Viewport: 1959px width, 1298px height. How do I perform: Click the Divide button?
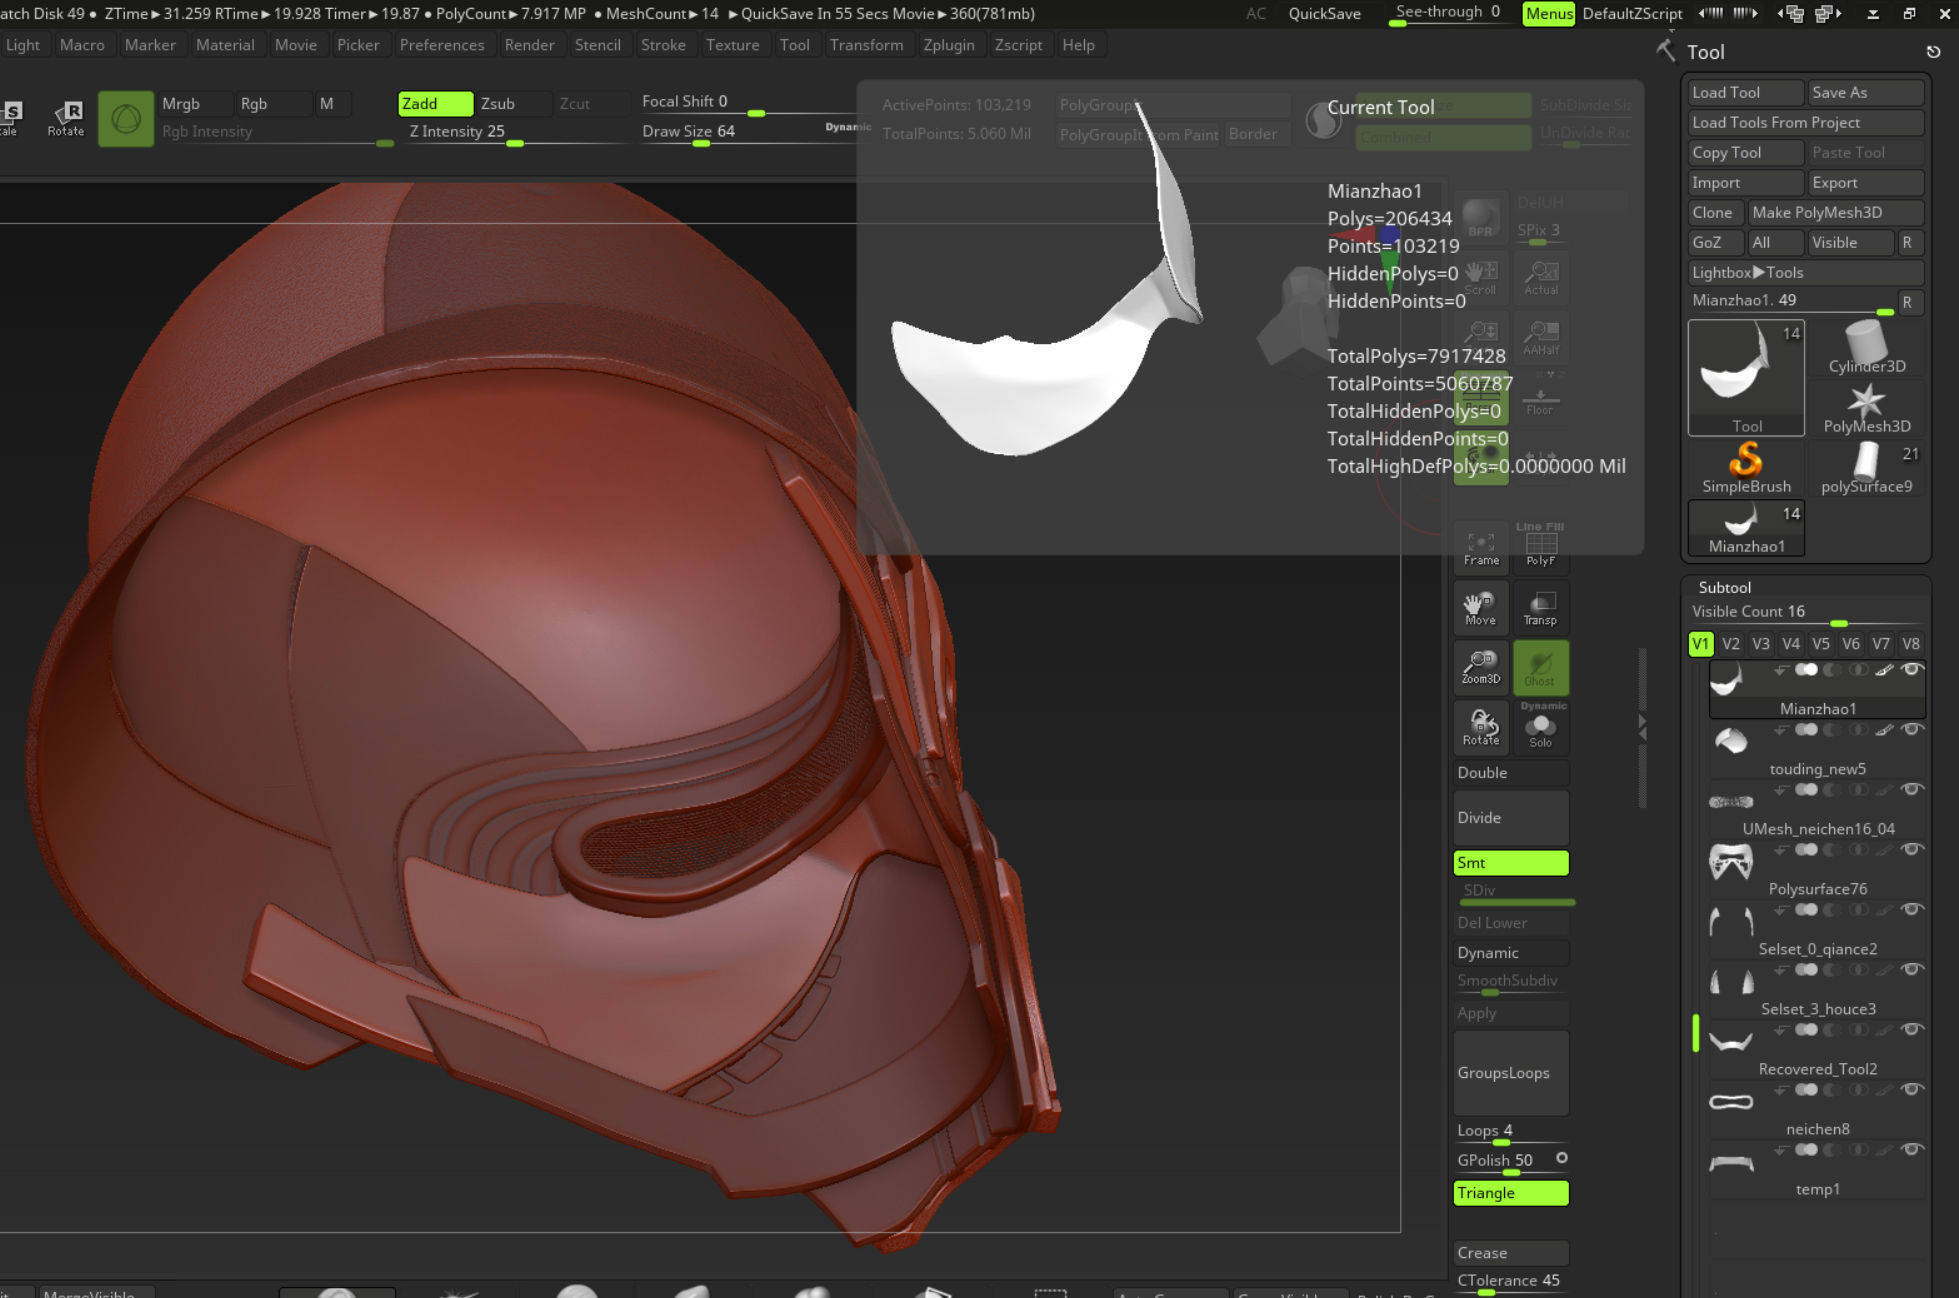click(1510, 817)
